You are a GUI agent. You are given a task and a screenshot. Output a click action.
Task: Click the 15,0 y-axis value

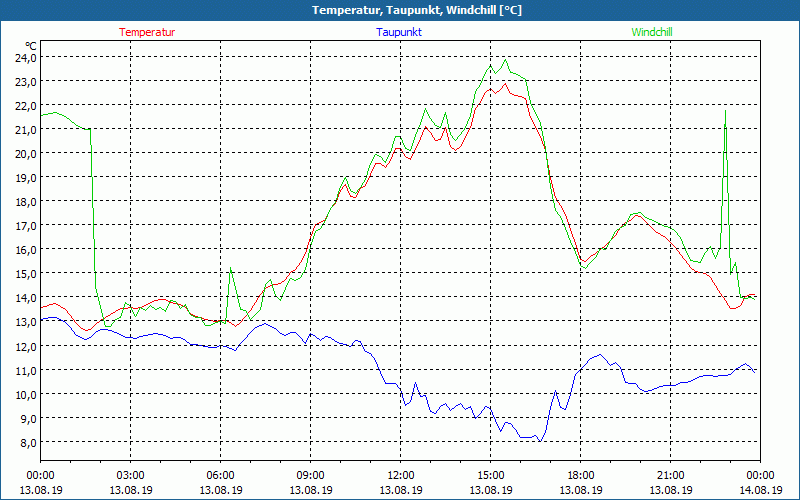pyautogui.click(x=26, y=274)
